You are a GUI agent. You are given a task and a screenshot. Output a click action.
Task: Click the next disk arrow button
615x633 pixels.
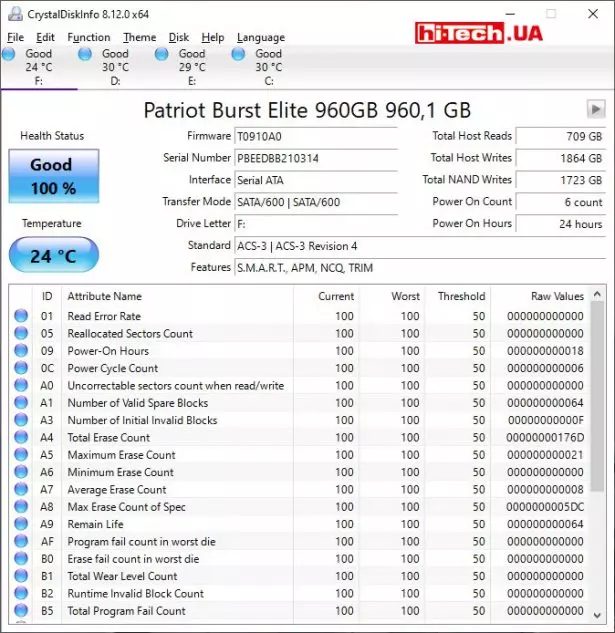[596, 109]
